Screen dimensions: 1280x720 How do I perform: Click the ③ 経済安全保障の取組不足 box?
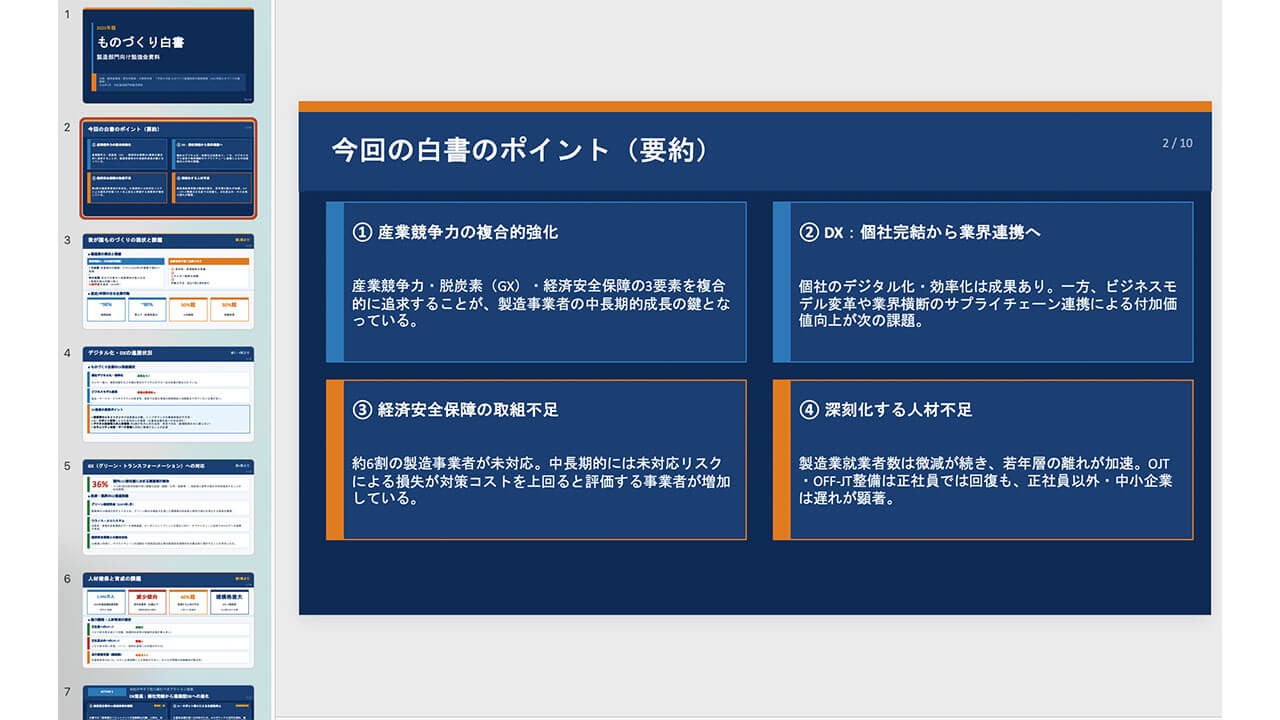(x=535, y=459)
